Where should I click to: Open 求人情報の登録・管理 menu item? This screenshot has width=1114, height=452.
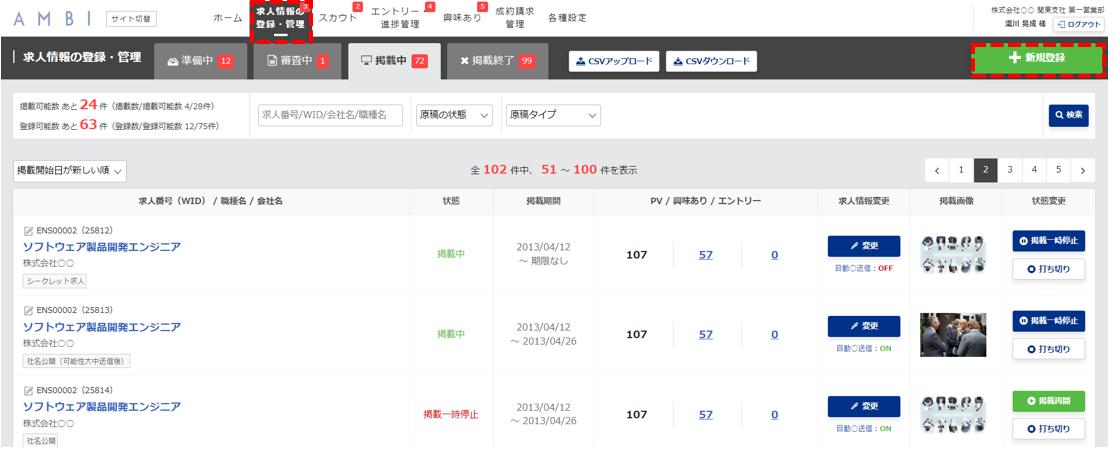281,19
